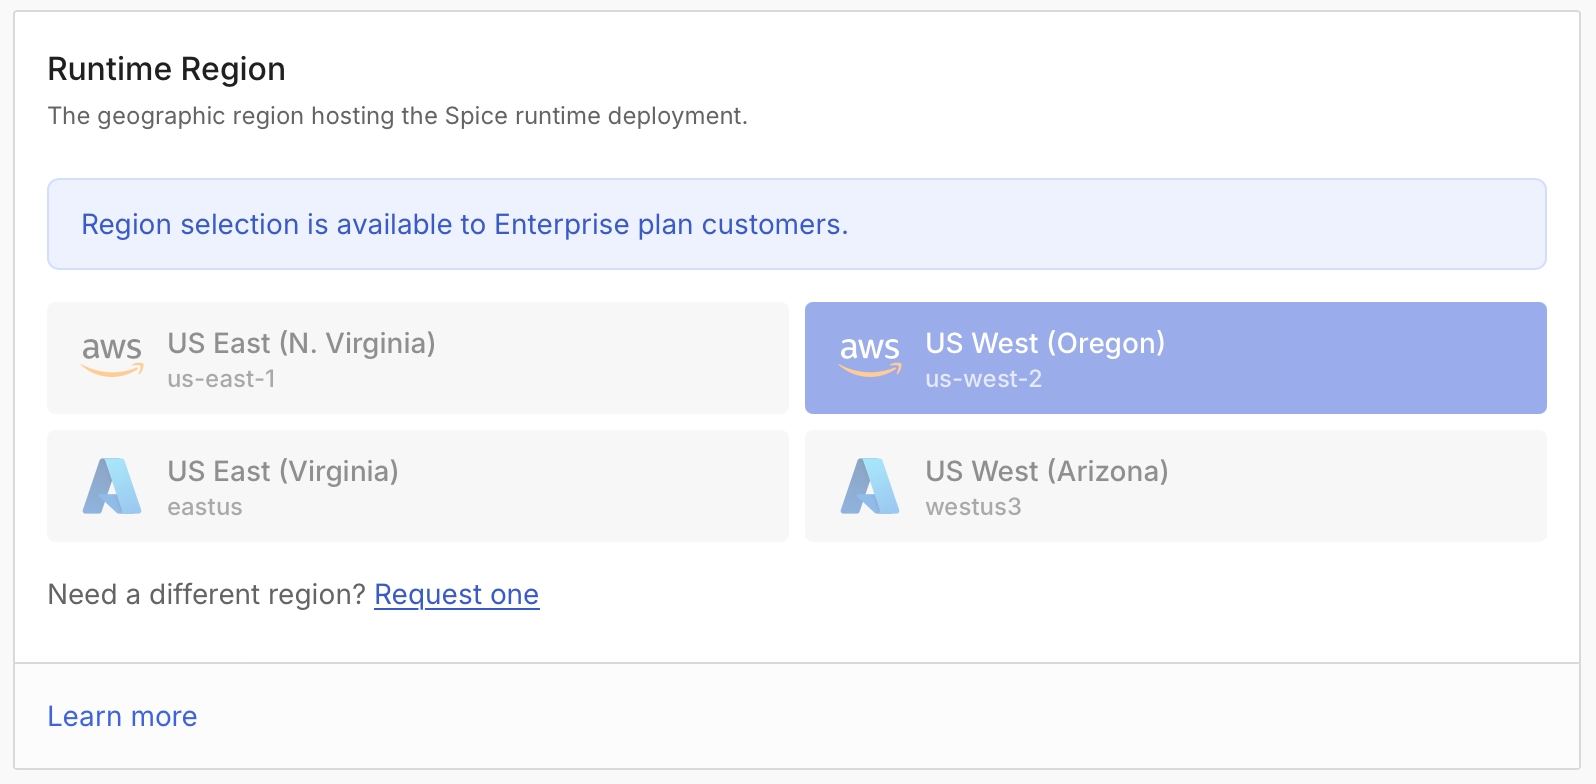Open the Request one link
Screen dimensions: 1596x784
click(456, 595)
